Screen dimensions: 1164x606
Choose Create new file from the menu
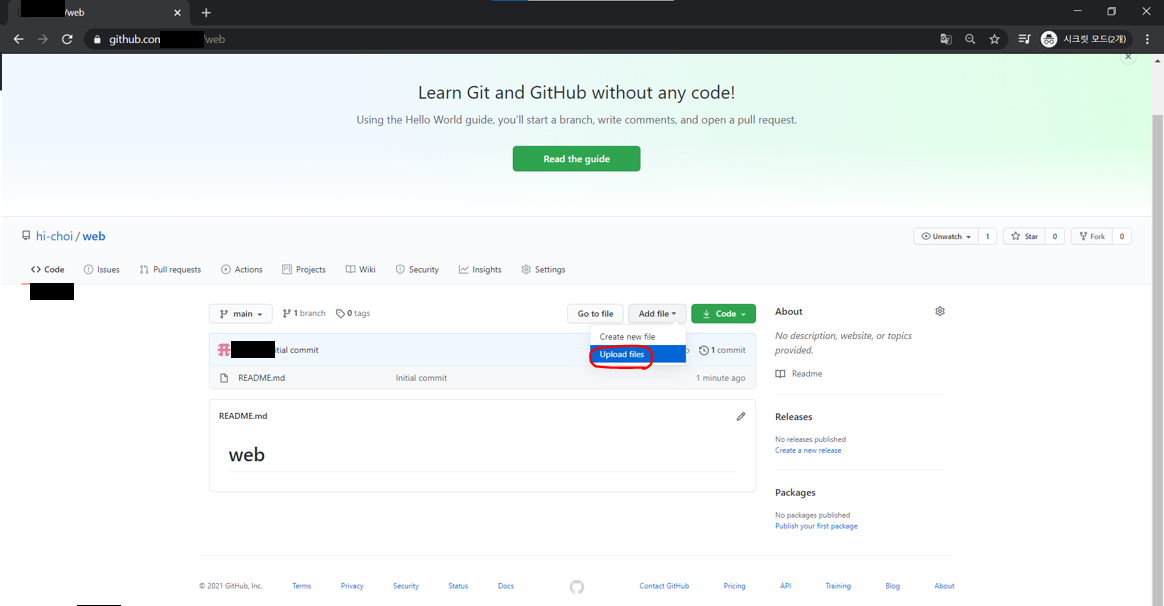coord(638,336)
